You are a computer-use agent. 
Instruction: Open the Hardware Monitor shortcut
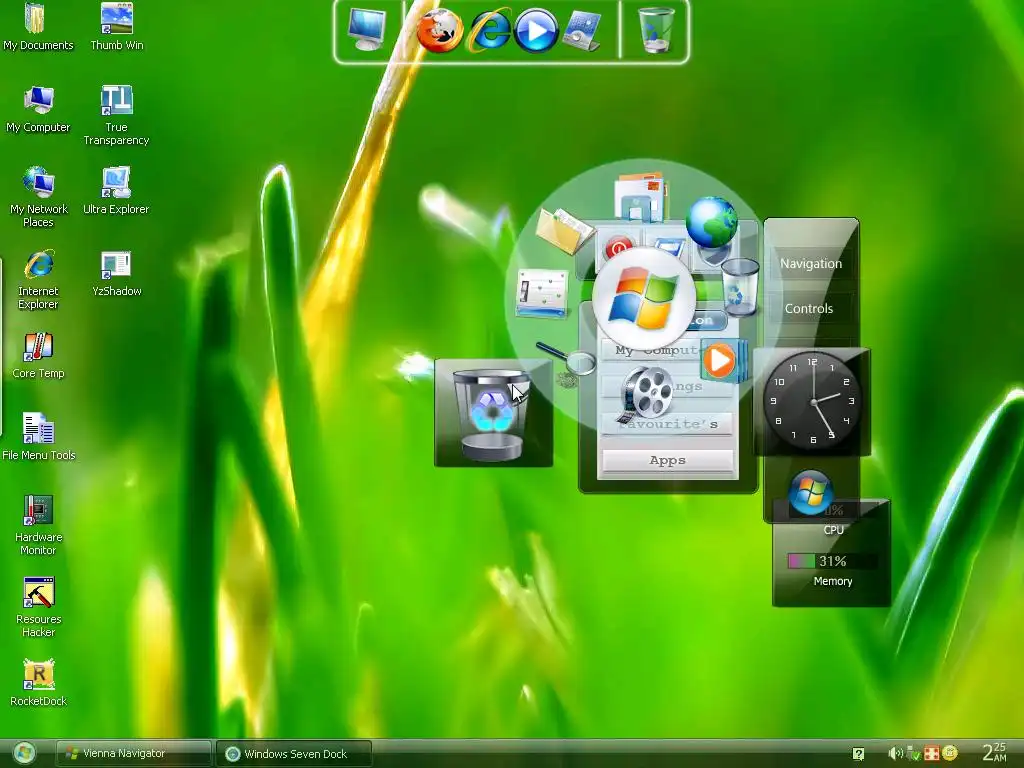click(x=39, y=525)
